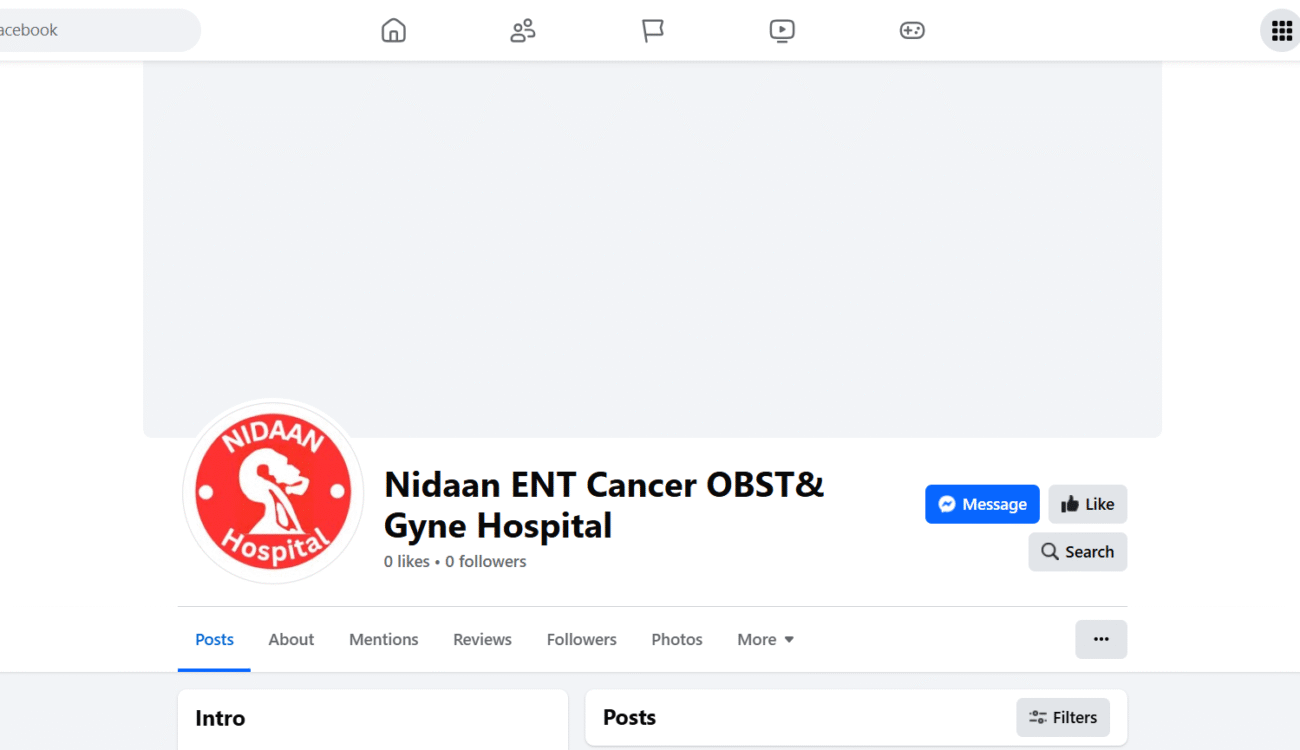
Task: Expand the More tab dropdown
Action: pos(766,639)
